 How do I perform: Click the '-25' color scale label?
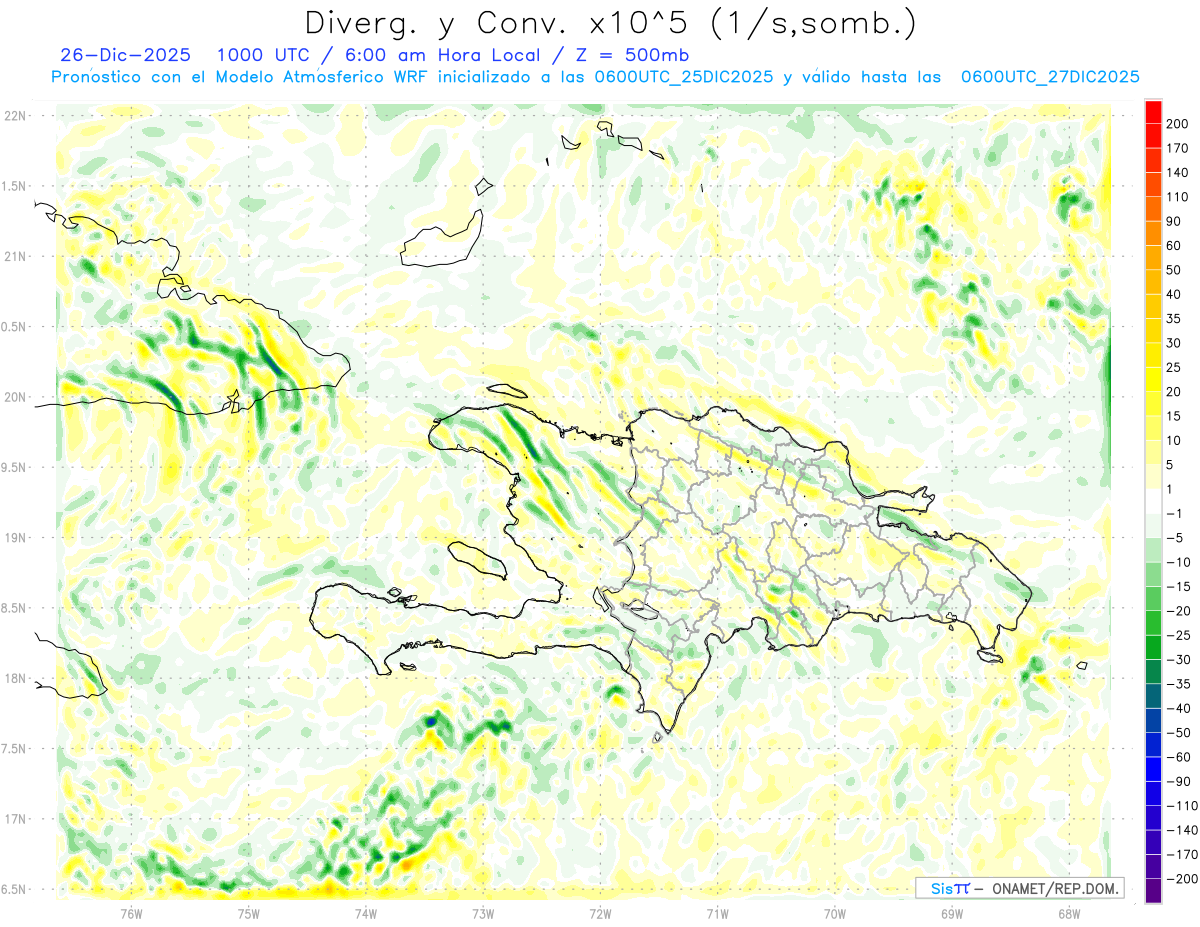pos(1179,635)
